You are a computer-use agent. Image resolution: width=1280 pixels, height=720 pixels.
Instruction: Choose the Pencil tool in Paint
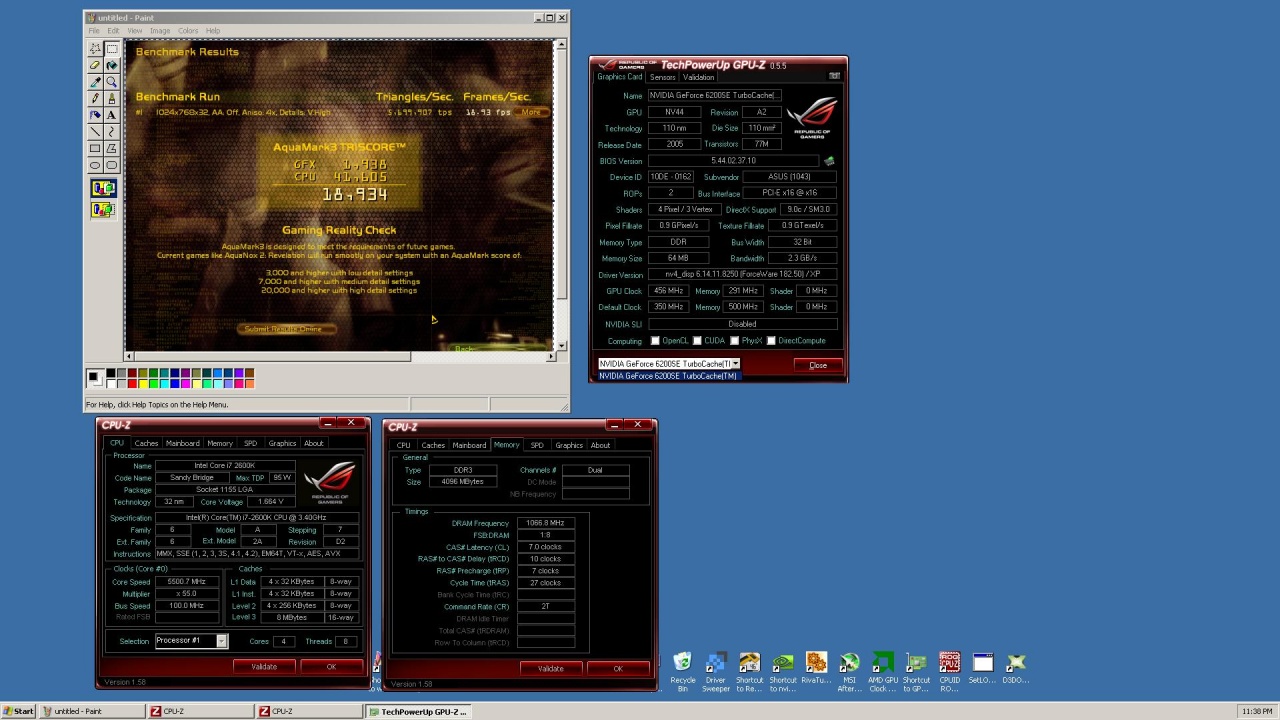(95, 98)
